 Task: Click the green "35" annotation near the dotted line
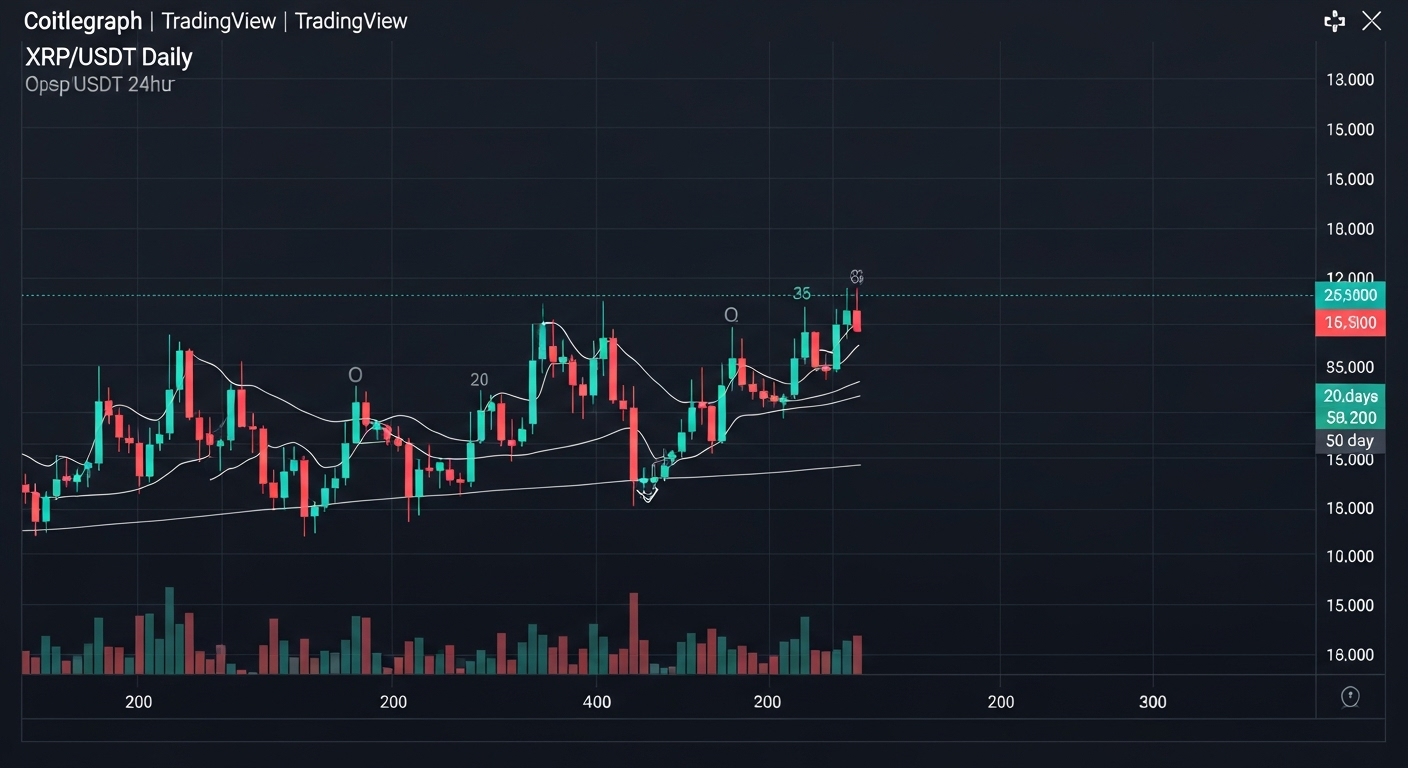pos(802,294)
